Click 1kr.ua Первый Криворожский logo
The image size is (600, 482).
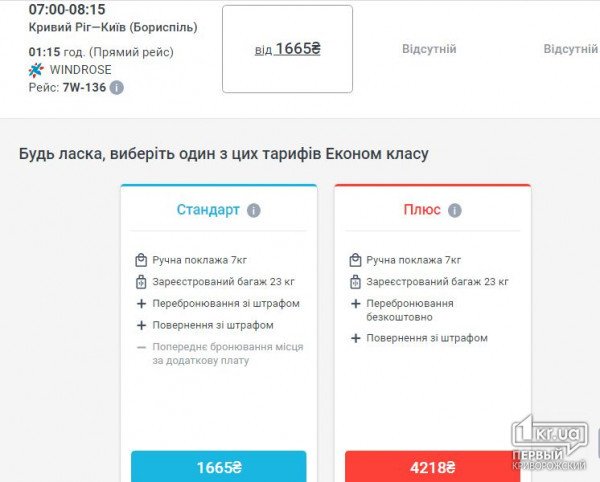coord(549,445)
